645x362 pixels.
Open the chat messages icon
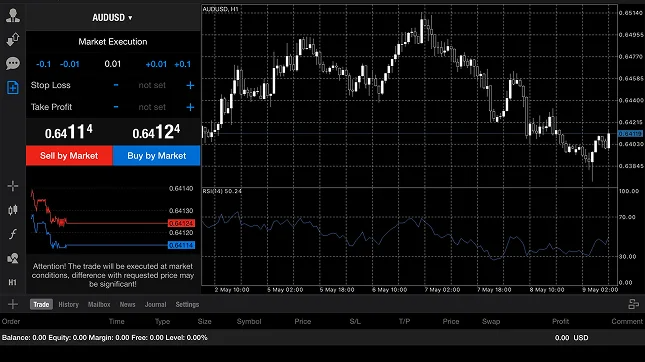tap(13, 63)
